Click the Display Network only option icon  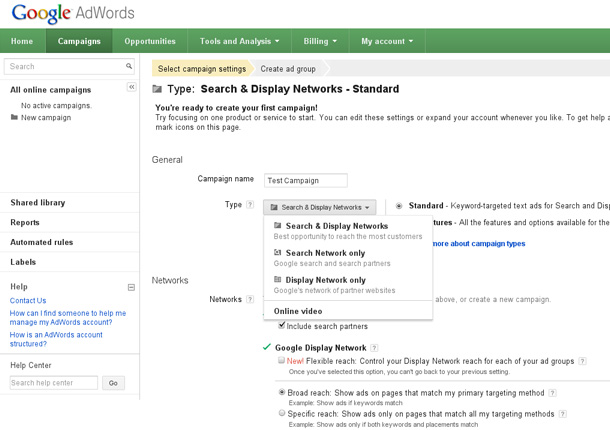pos(277,279)
